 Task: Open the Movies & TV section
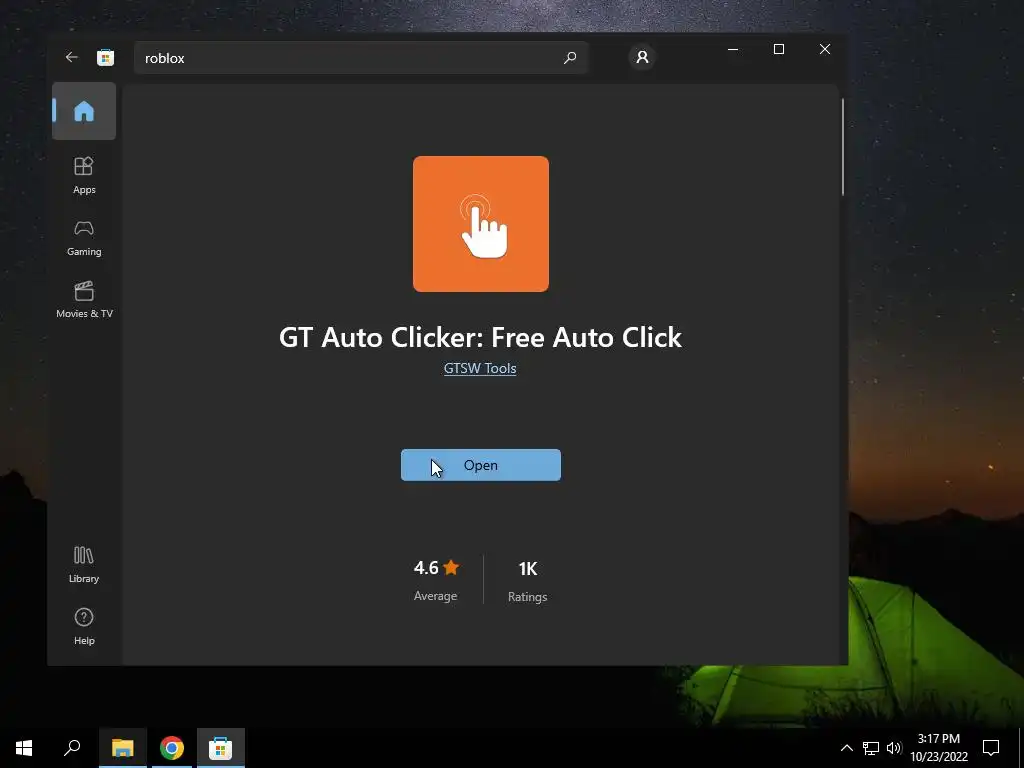84,300
